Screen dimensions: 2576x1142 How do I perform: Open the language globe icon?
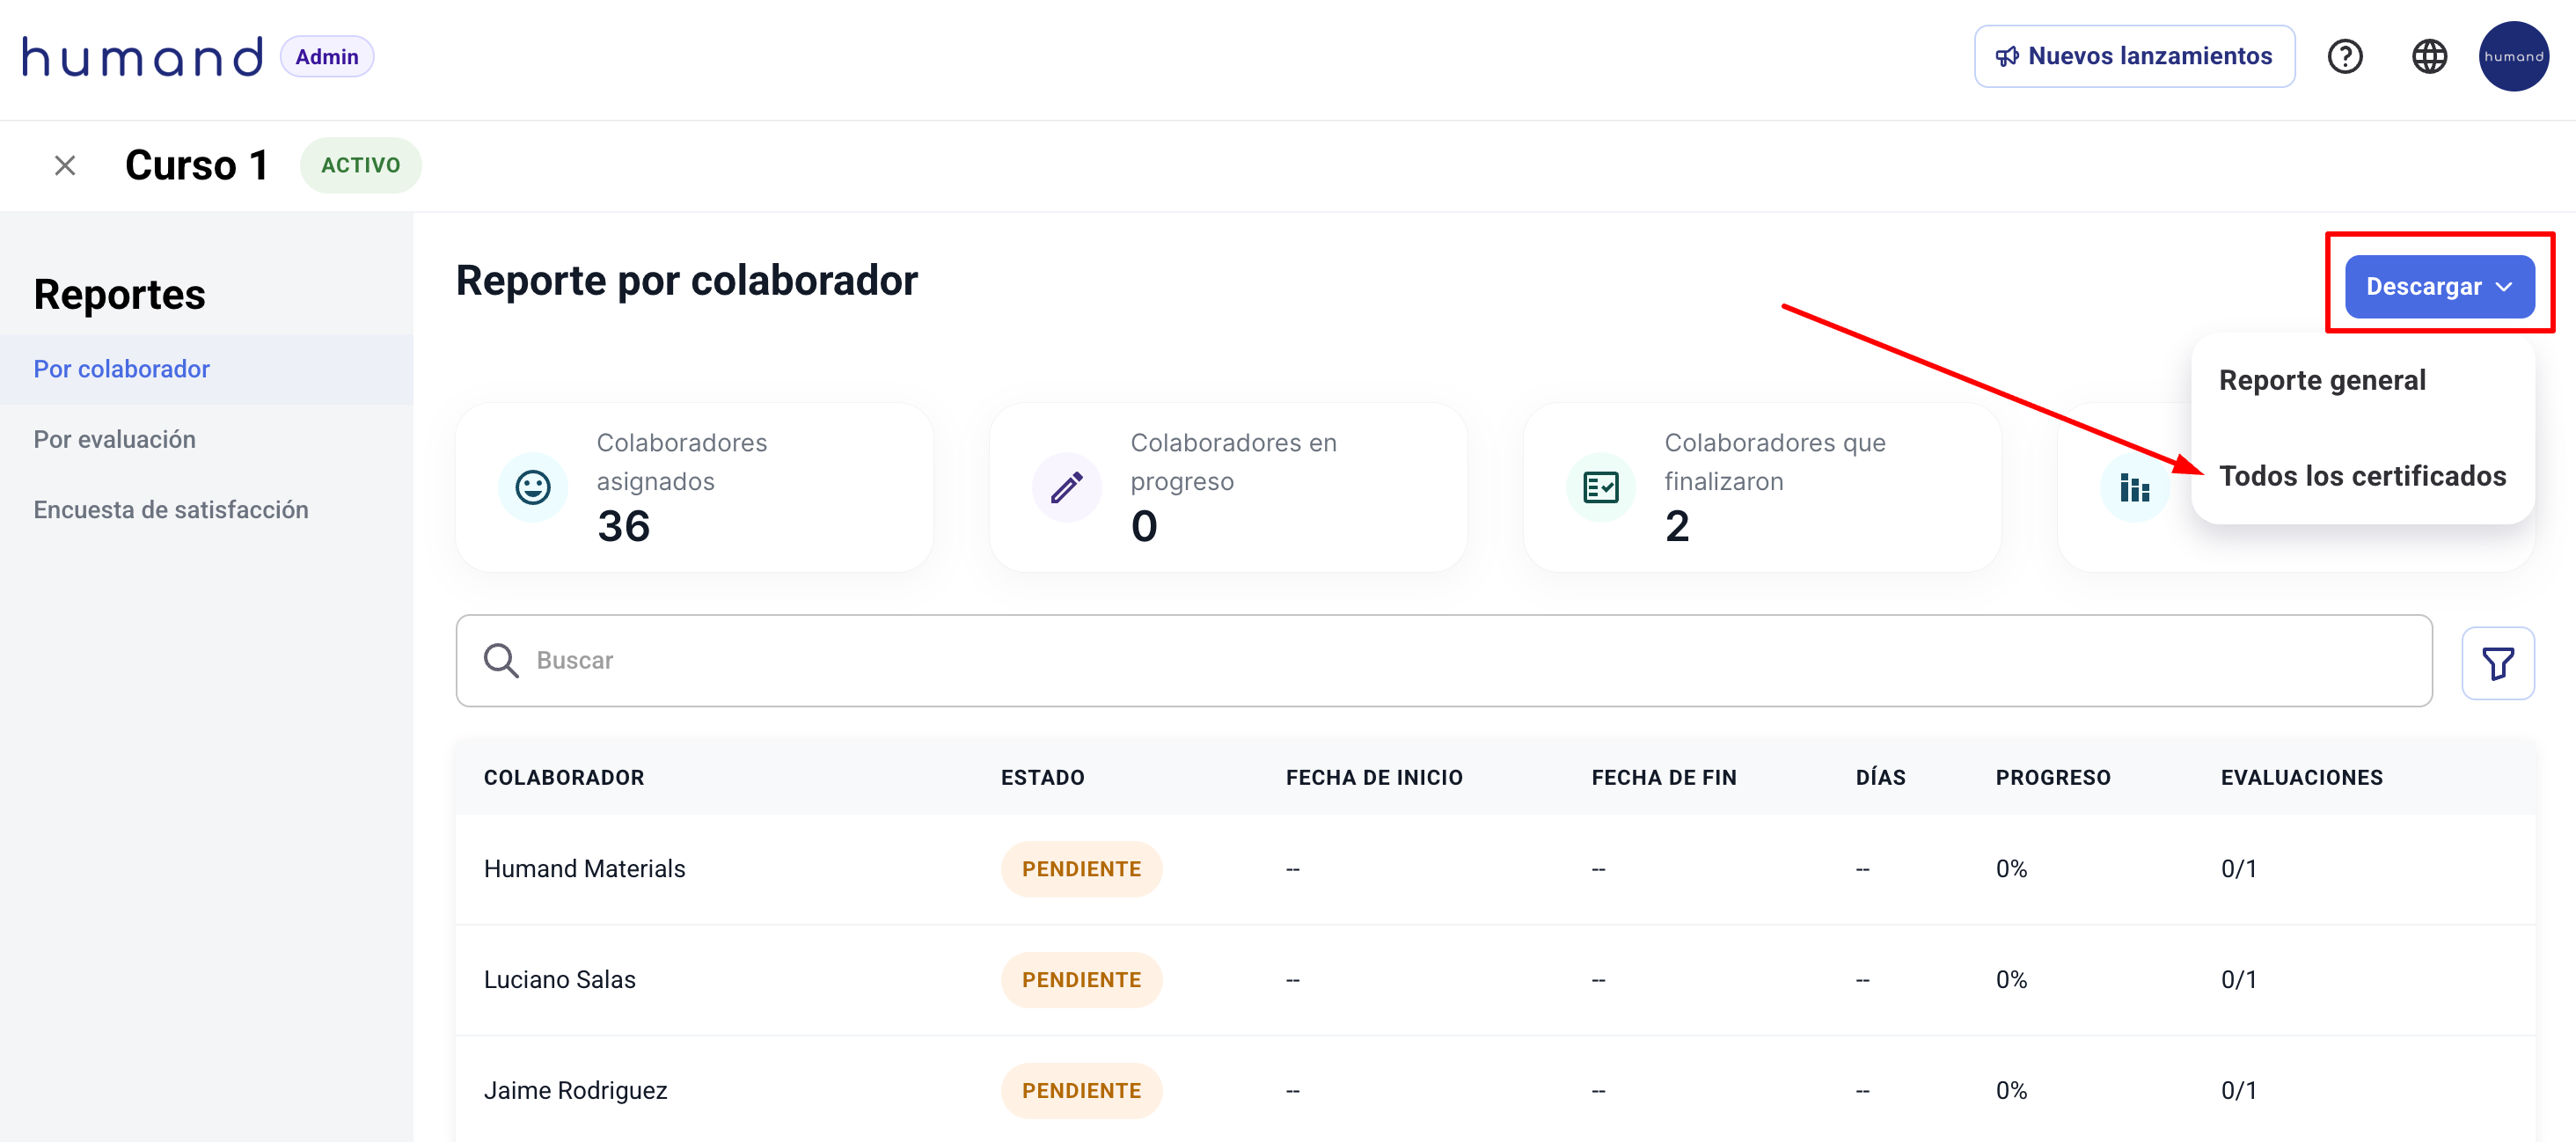[2429, 57]
